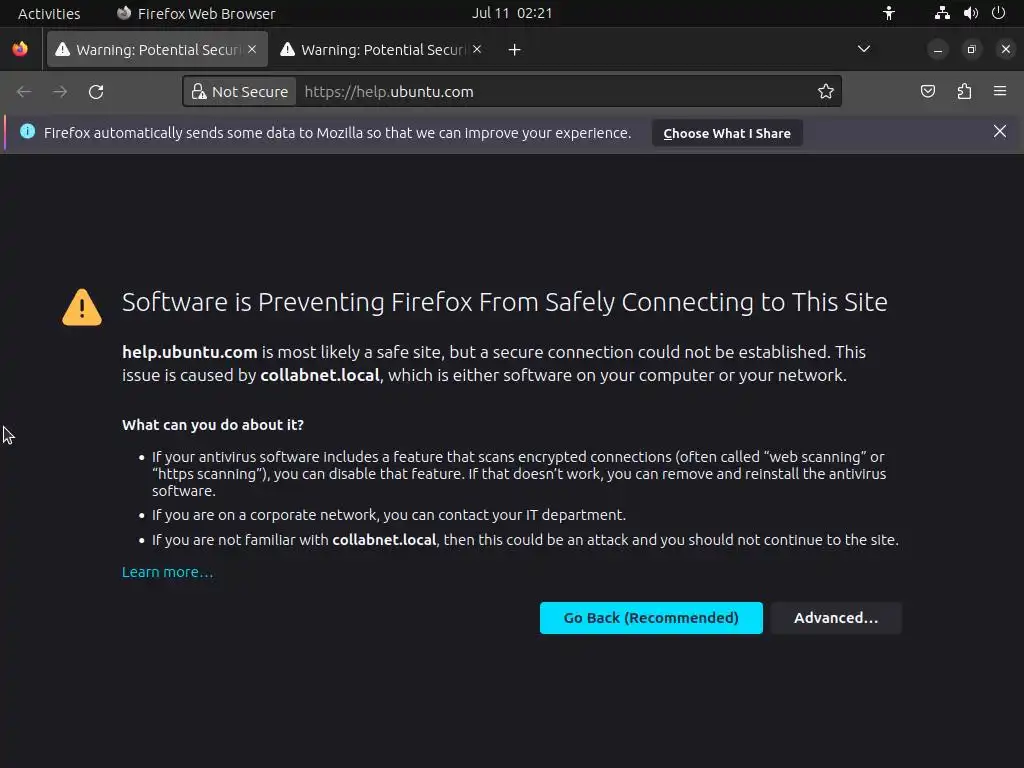The image size is (1024, 768).
Task: Open the Advanced… options
Action: click(x=836, y=618)
